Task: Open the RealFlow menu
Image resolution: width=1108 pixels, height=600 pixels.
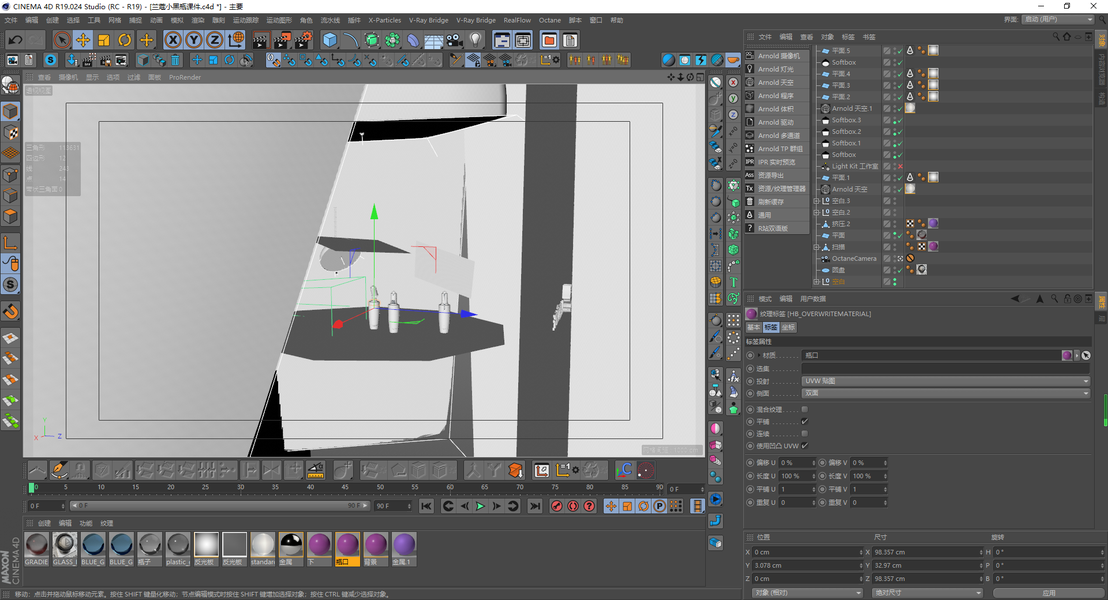Action: click(517, 20)
